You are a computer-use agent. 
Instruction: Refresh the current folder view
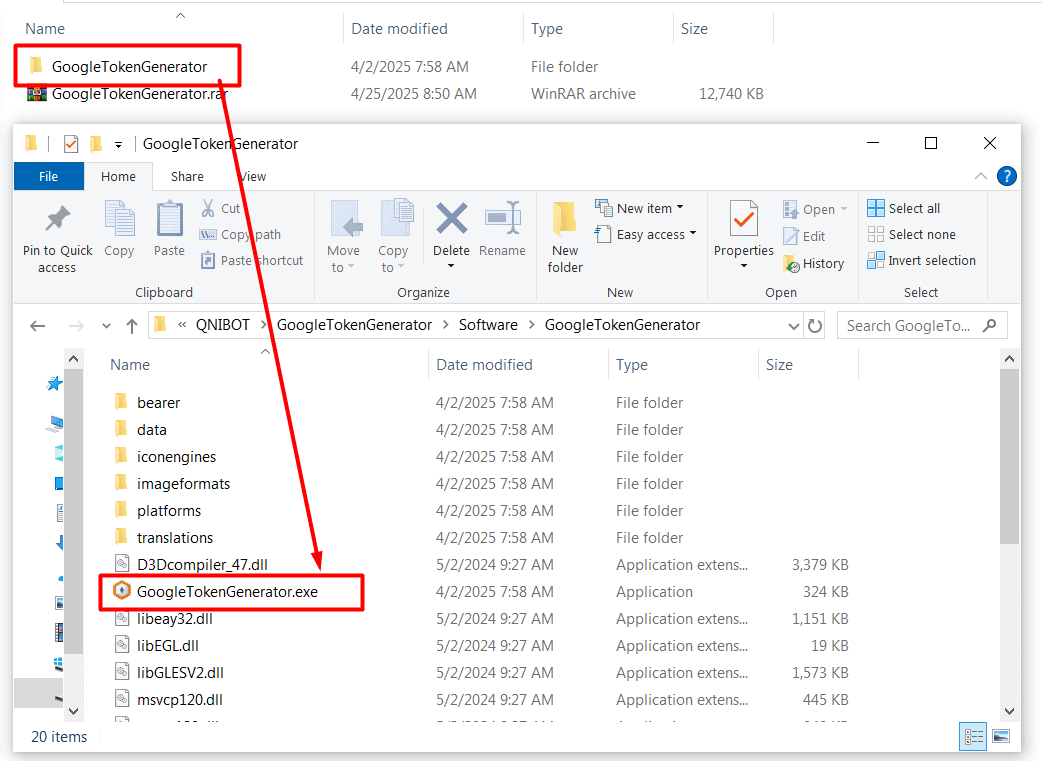815,326
